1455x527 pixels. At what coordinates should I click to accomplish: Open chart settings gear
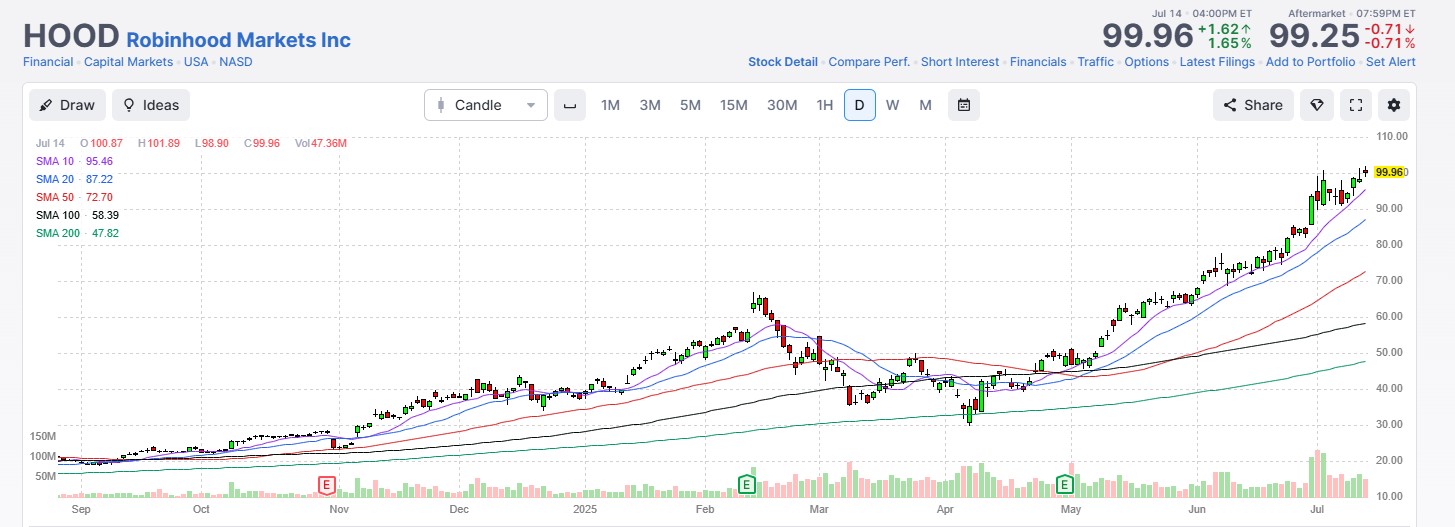[x=1394, y=105]
